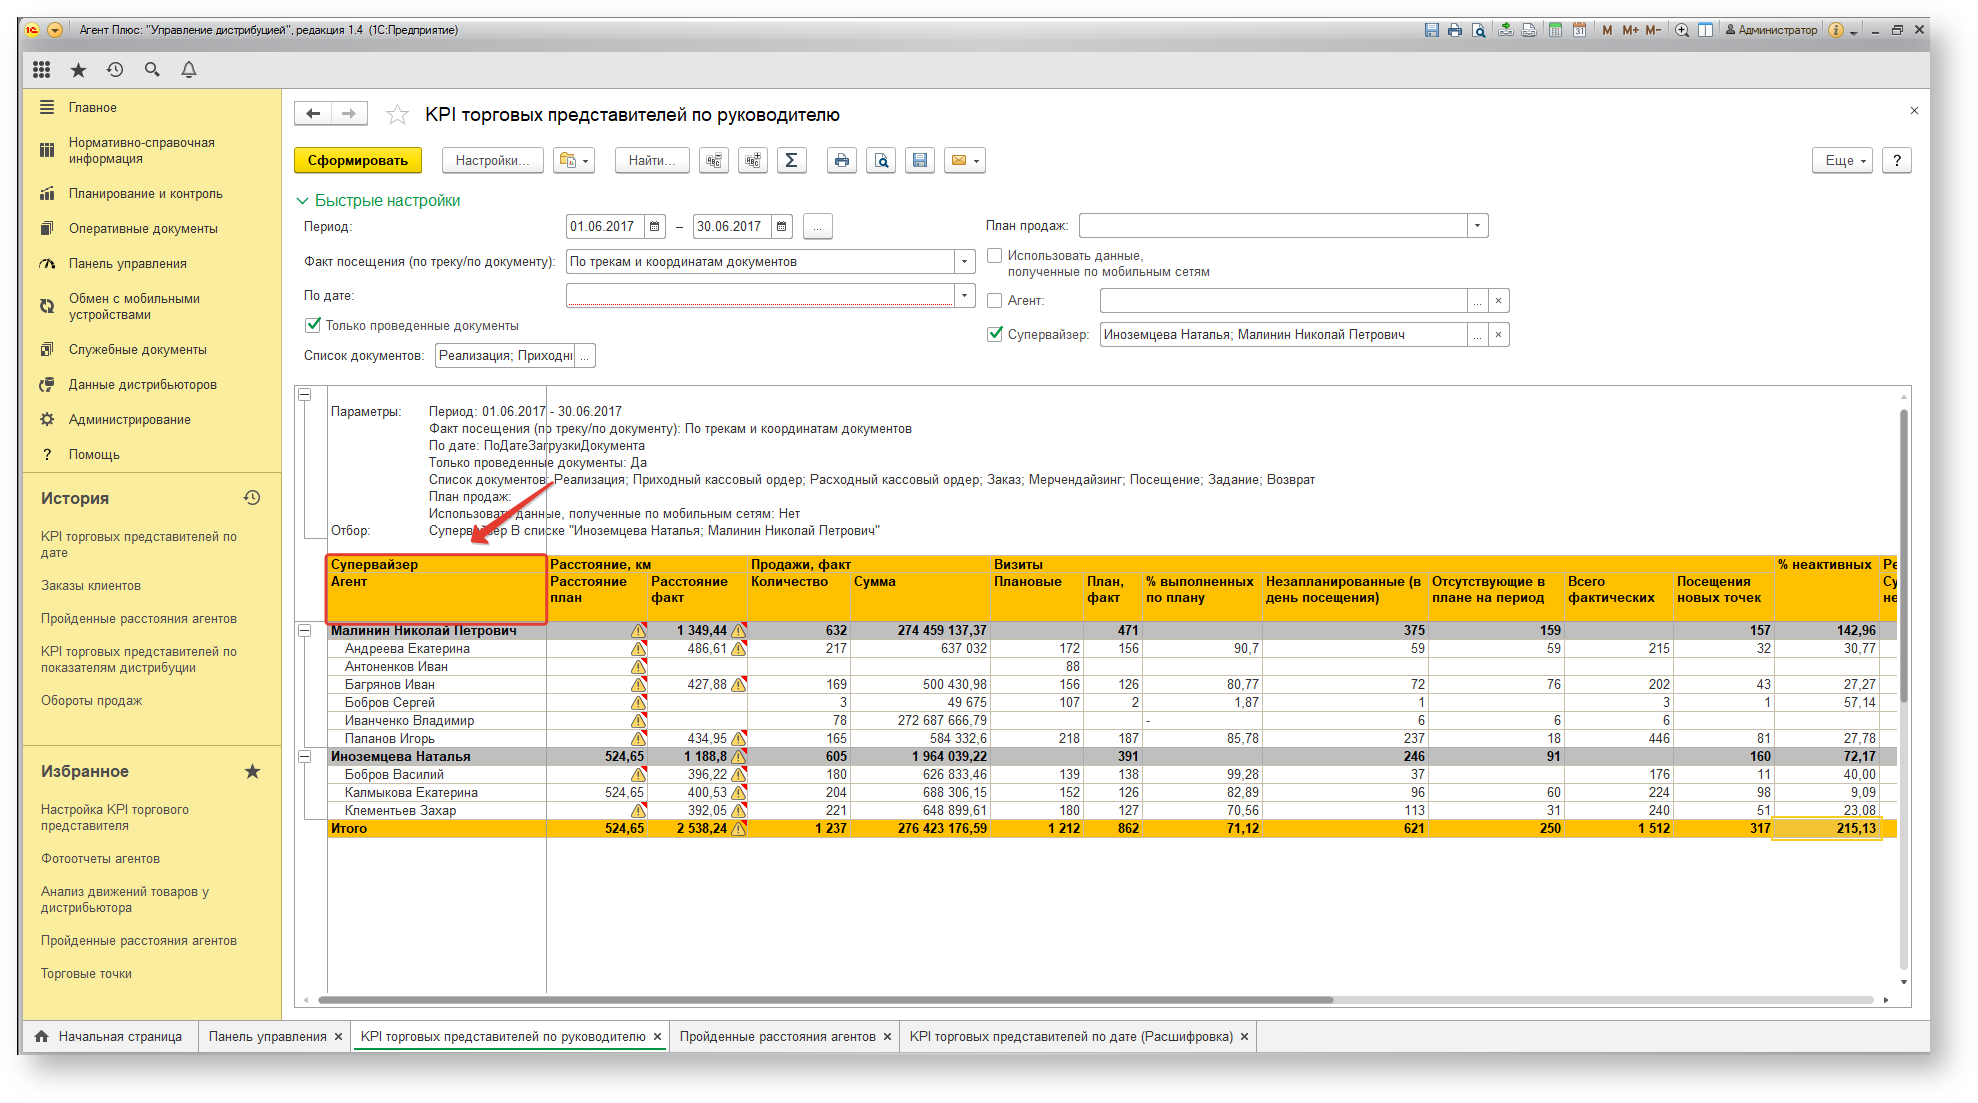Click the sigma sum icon
This screenshot has width=1978, height=1103.
[792, 160]
